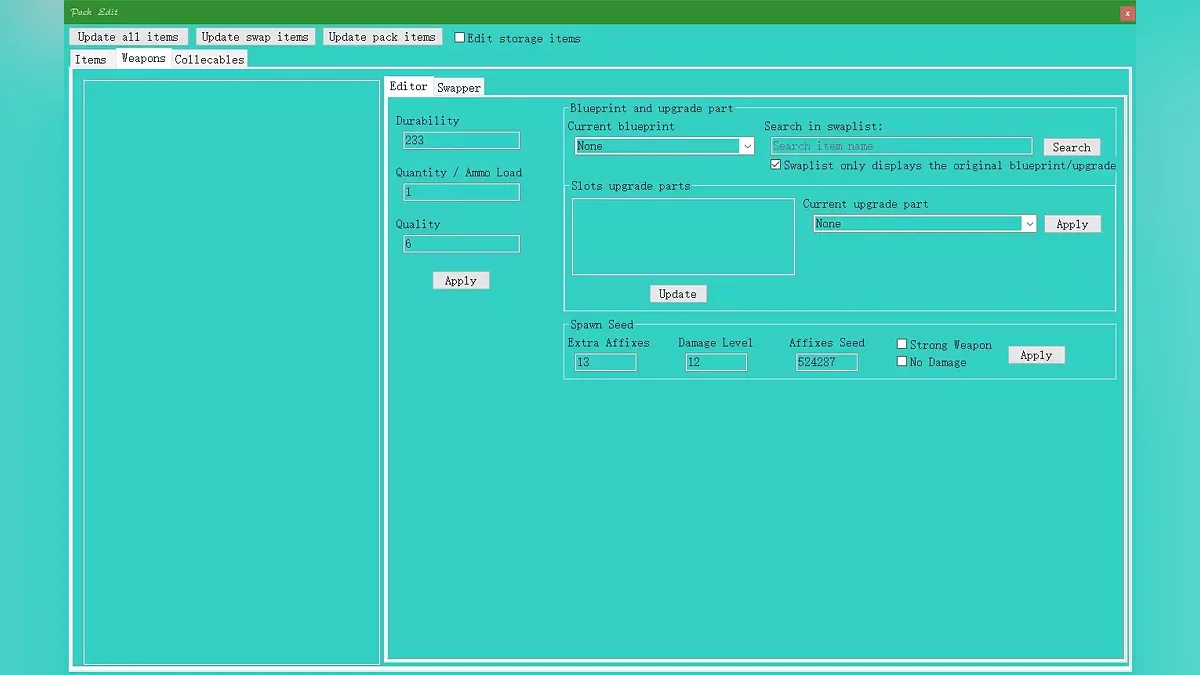This screenshot has height=675, width=1200.
Task: Click the Update pack items button
Action: (x=382, y=37)
